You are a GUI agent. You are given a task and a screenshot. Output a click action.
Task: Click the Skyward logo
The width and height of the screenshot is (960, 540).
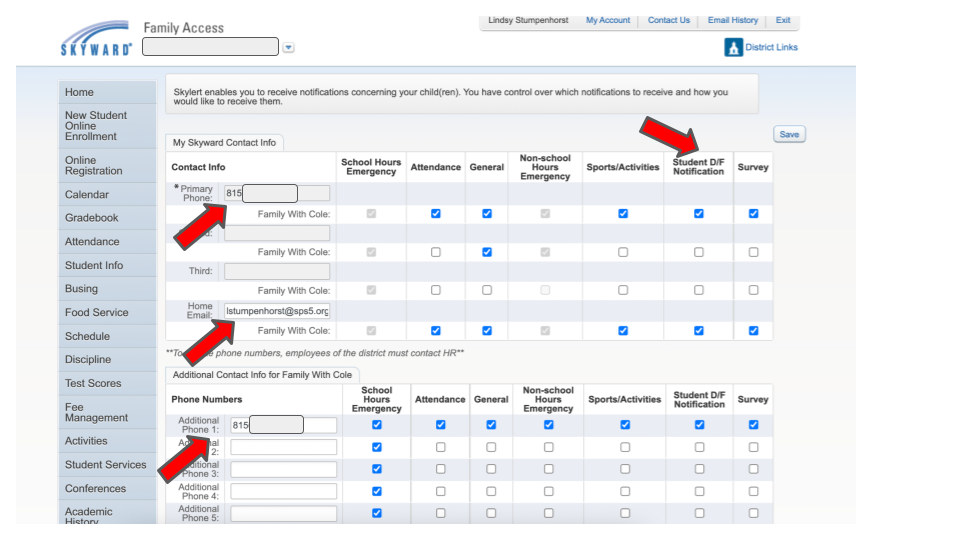[96, 39]
